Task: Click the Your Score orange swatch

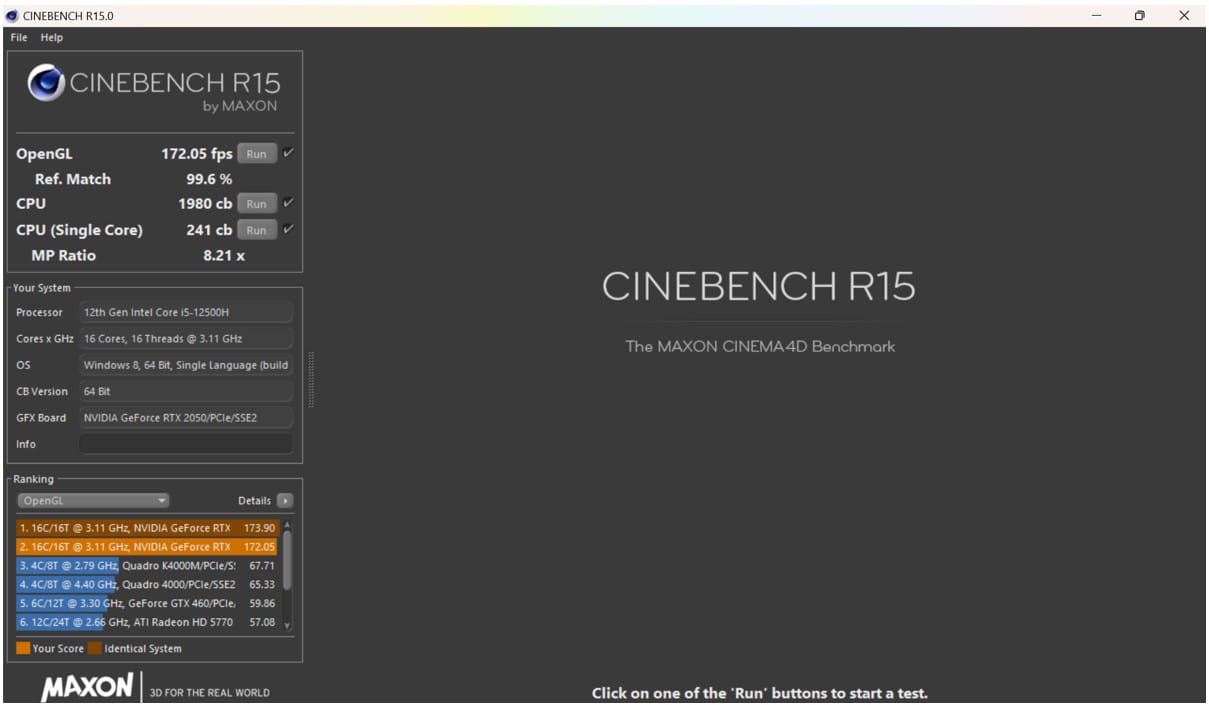Action: (x=23, y=648)
